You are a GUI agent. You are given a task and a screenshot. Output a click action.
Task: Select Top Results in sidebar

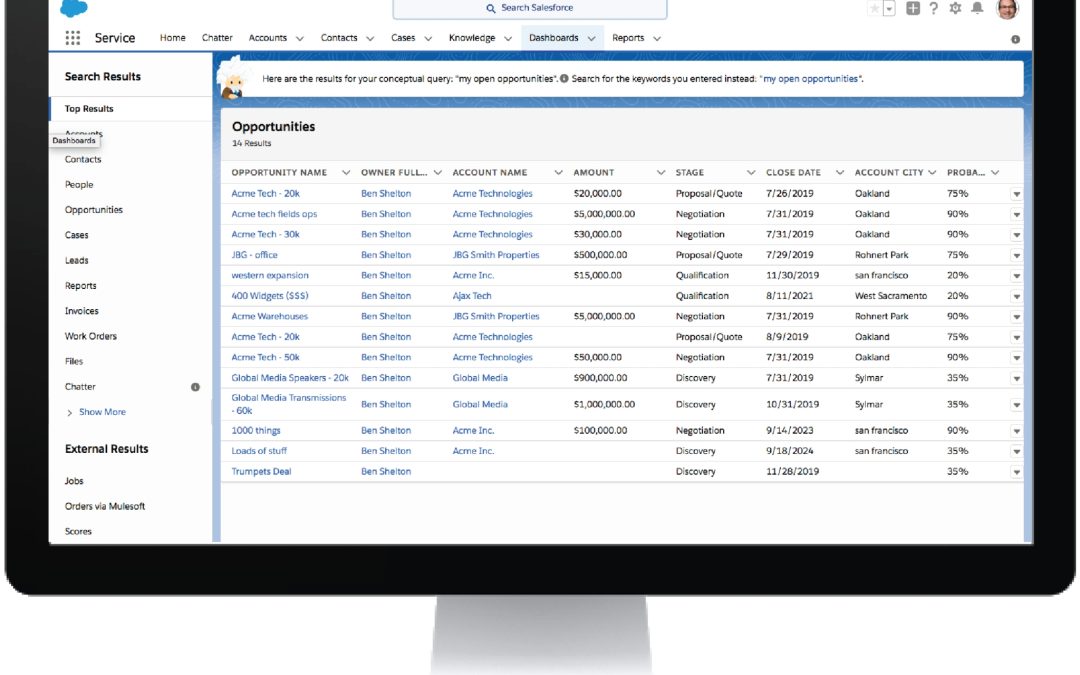tap(89, 109)
